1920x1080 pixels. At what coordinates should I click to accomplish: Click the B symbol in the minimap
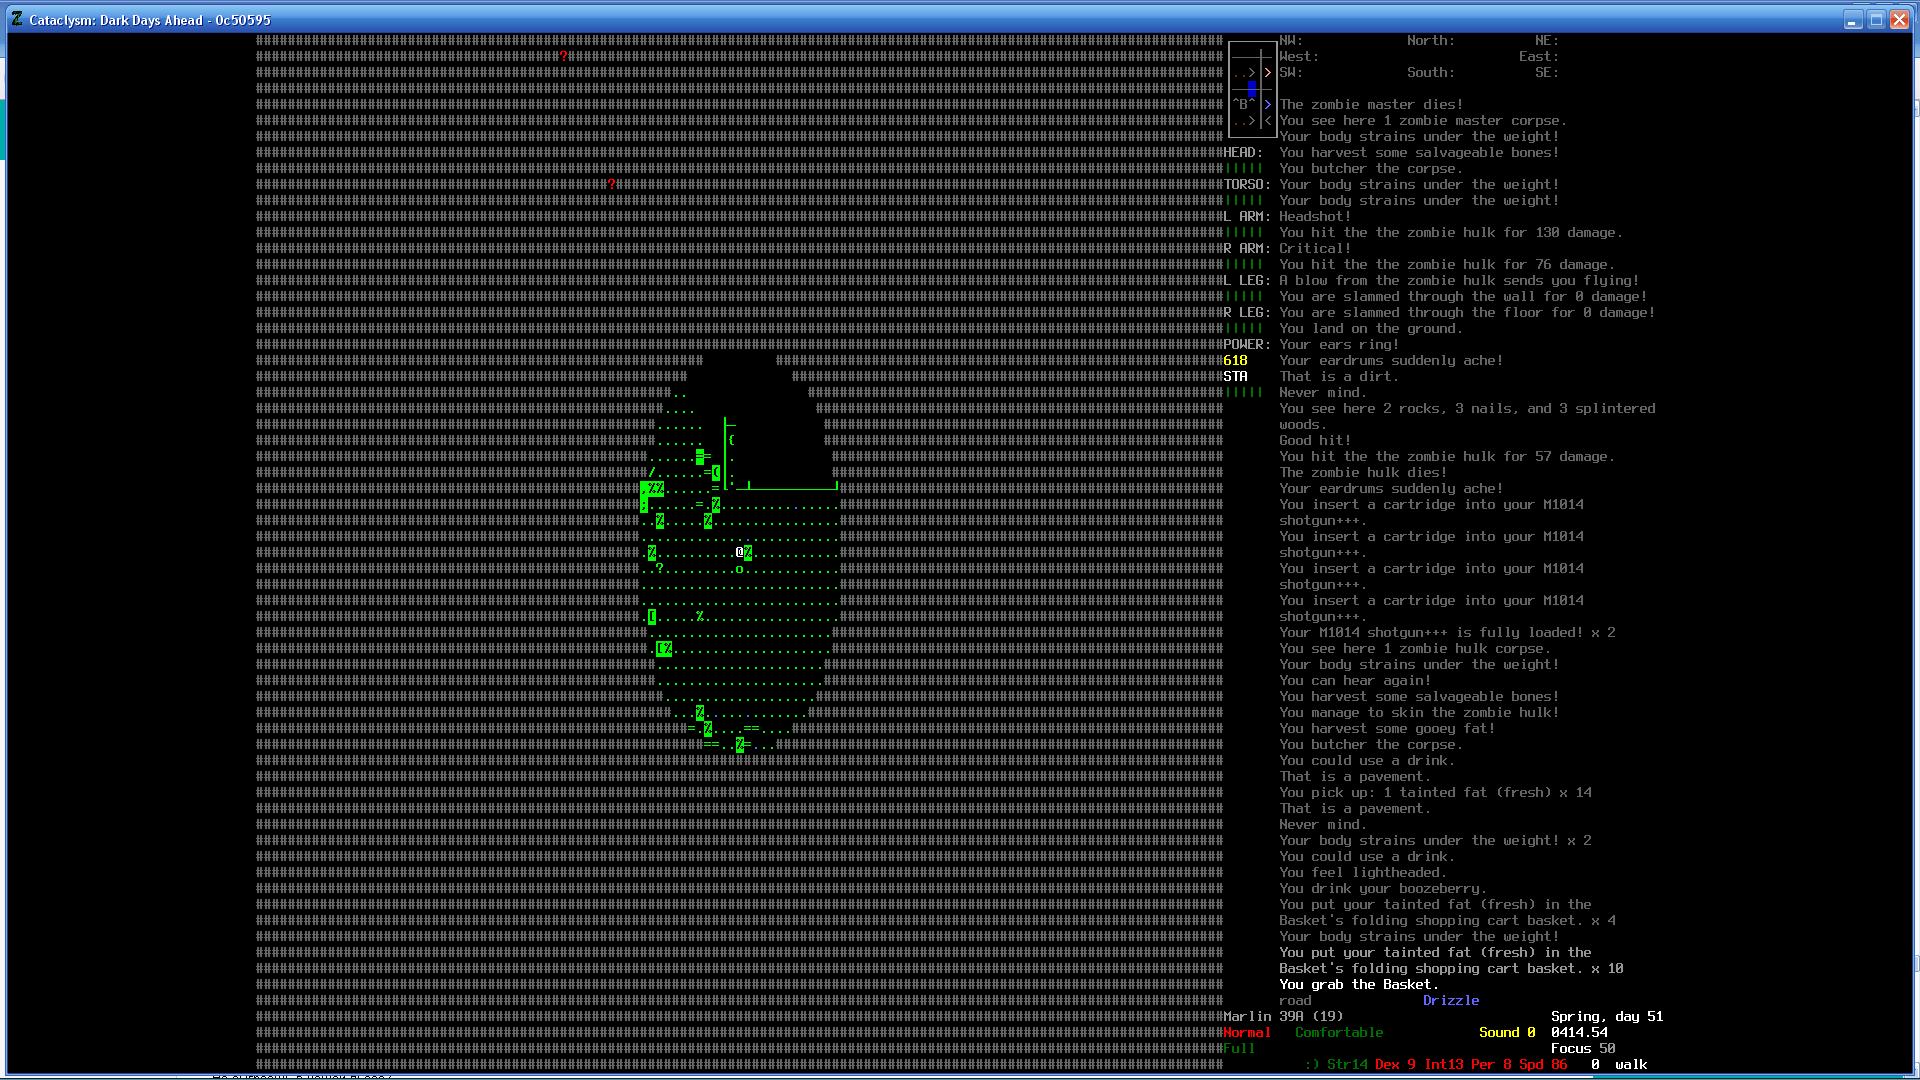click(1243, 104)
